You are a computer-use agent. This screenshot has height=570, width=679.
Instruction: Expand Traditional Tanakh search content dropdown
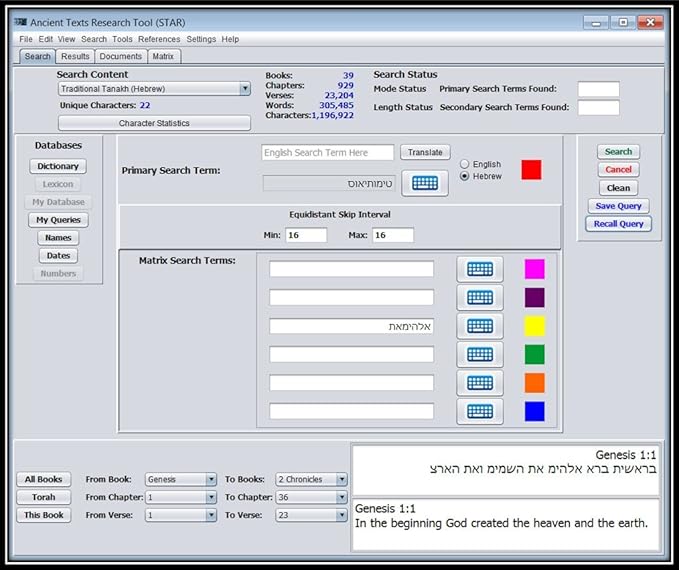click(x=245, y=89)
